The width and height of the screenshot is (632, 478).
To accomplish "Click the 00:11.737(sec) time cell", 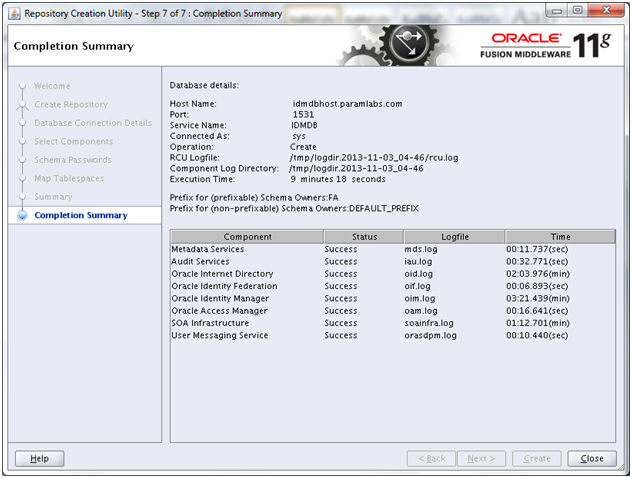I will [537, 249].
